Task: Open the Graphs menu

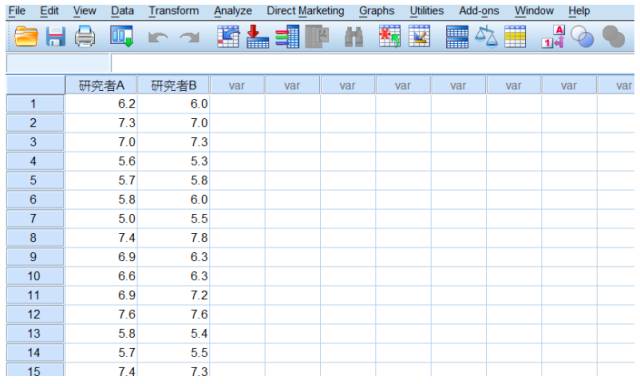Action: pos(376,11)
